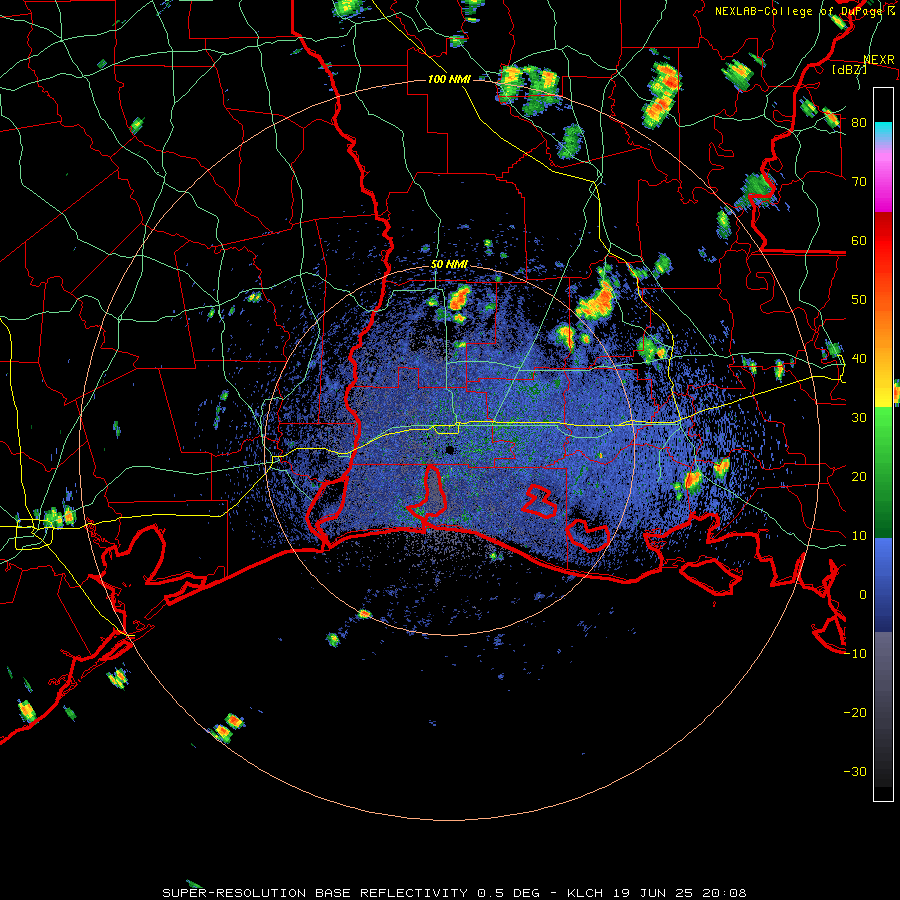Click the 30 value on the dBZ scale
The width and height of the screenshot is (900, 900).
[x=859, y=417]
